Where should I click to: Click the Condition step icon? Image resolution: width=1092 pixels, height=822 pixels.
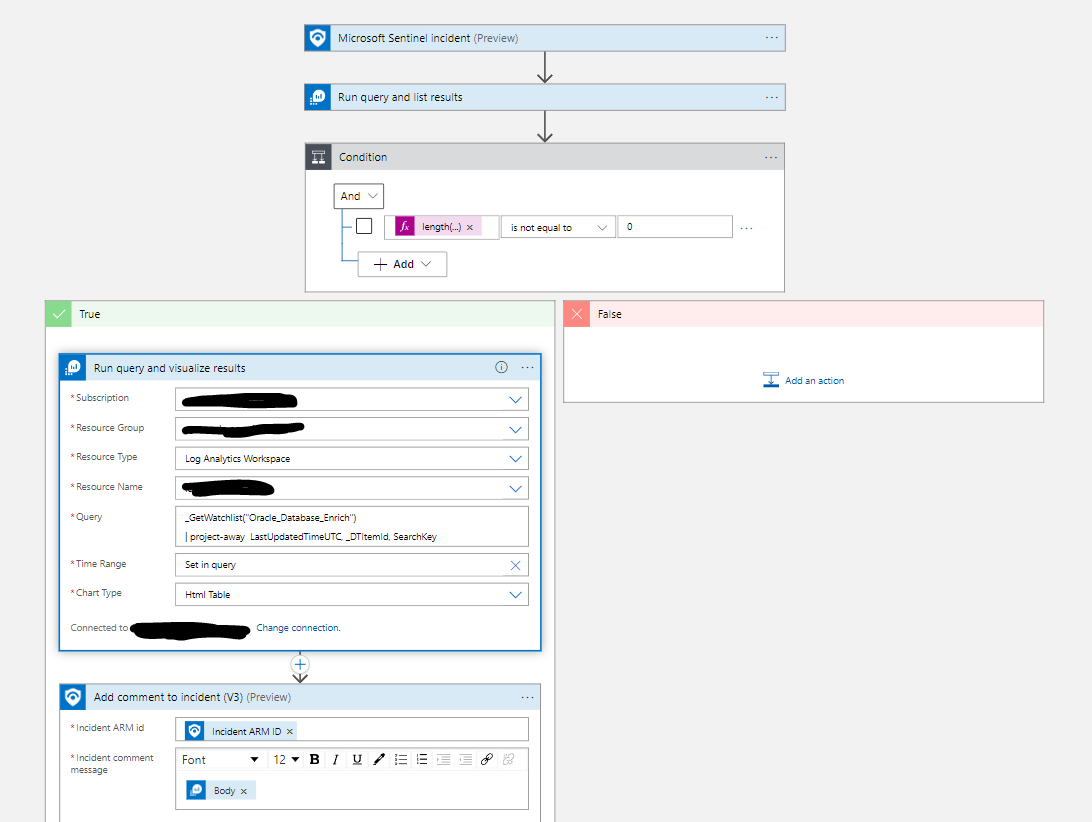[318, 157]
